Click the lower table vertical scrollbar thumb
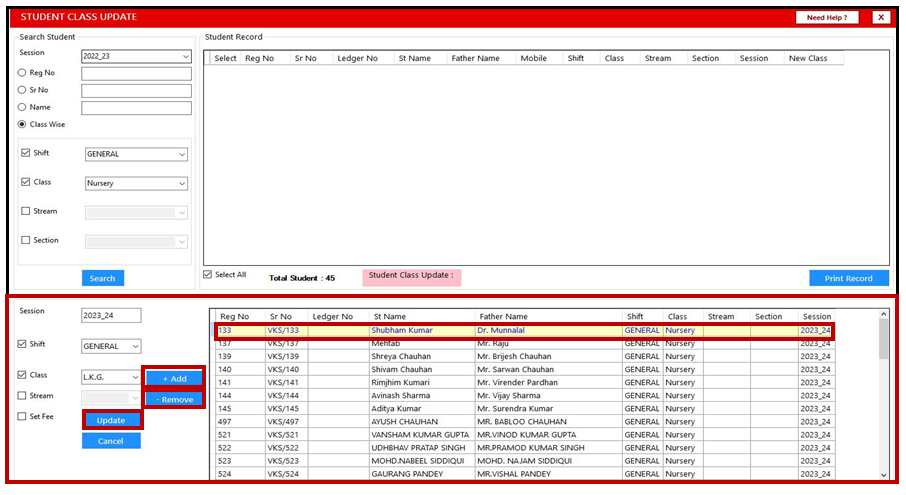This screenshot has height=495, width=906. click(883, 339)
